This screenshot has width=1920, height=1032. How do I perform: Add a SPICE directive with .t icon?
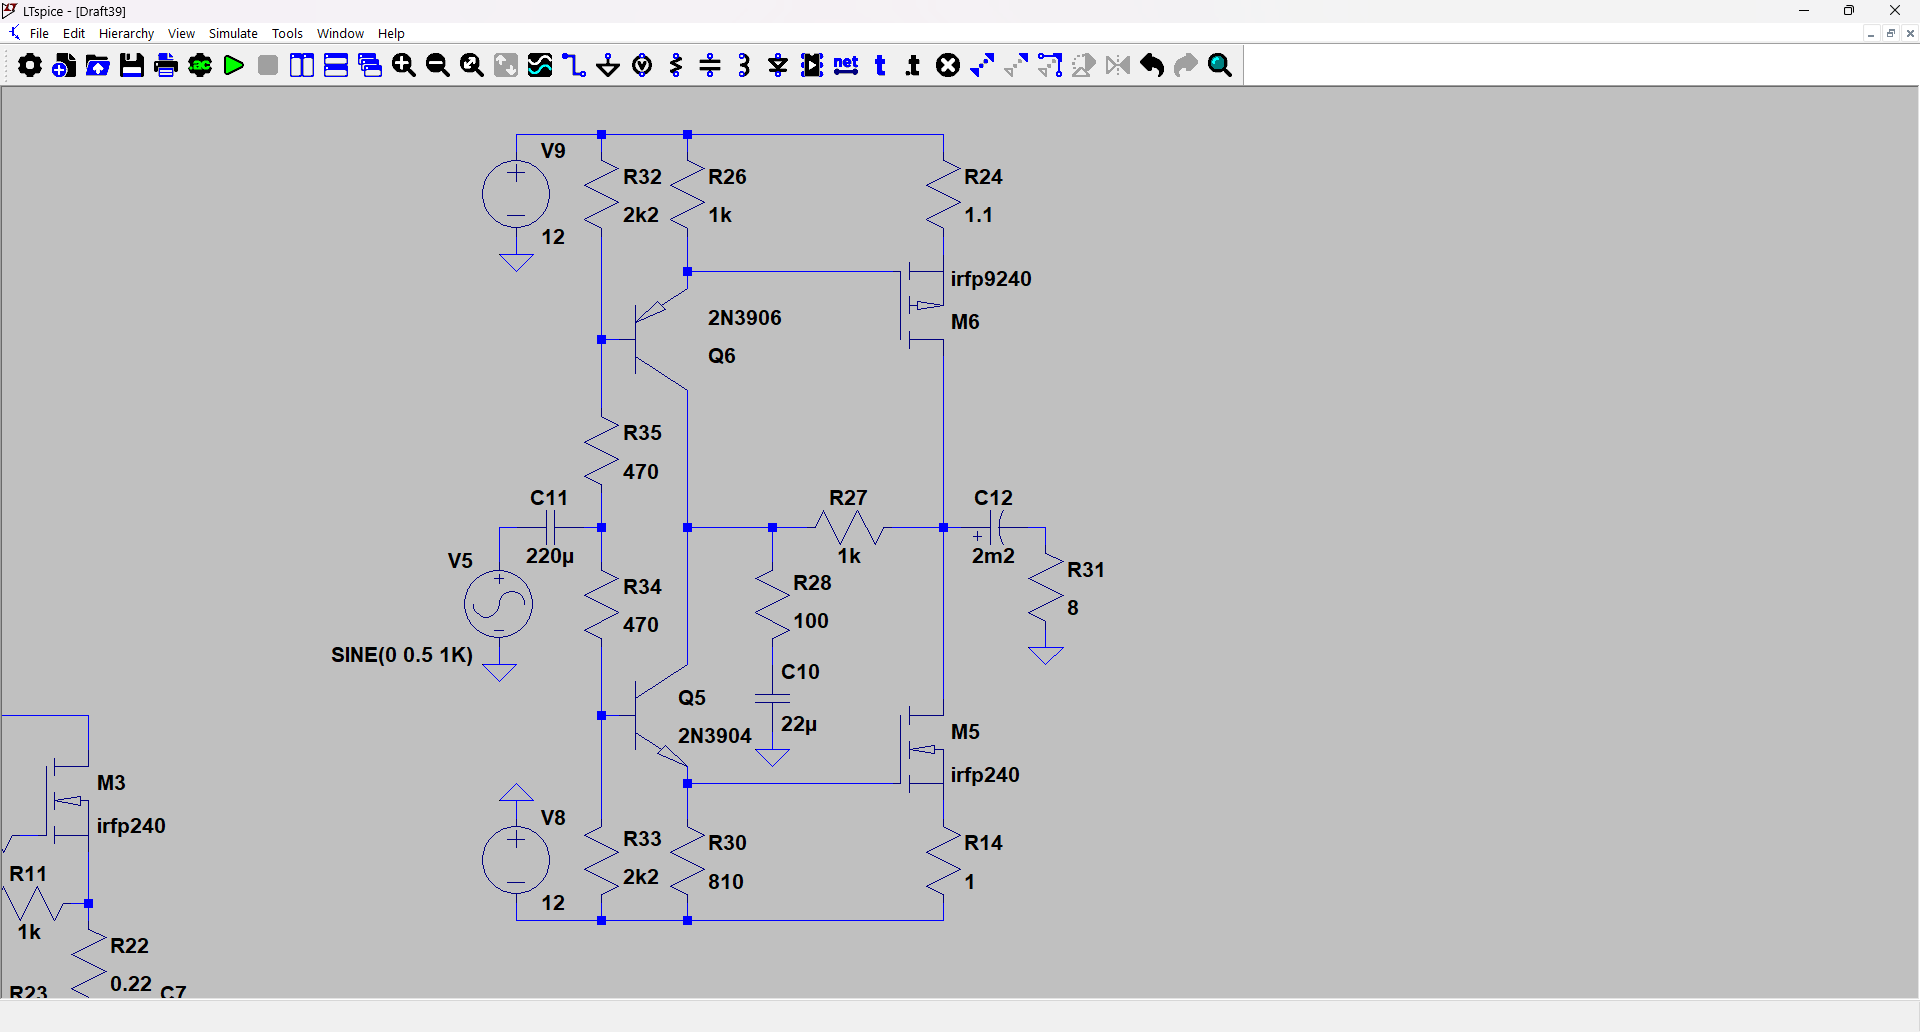(x=914, y=66)
